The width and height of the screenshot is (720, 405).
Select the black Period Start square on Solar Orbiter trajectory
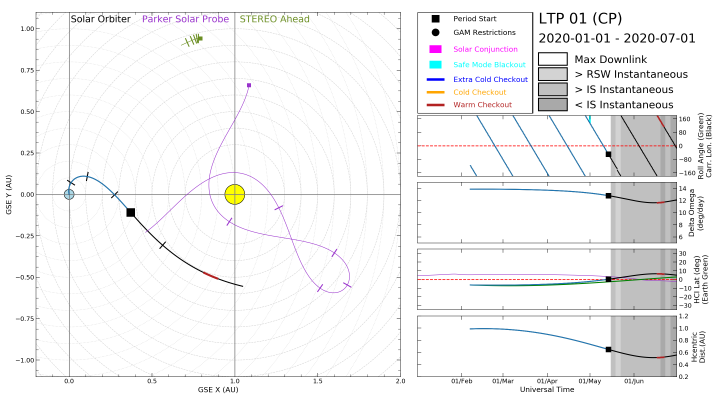[x=131, y=212]
